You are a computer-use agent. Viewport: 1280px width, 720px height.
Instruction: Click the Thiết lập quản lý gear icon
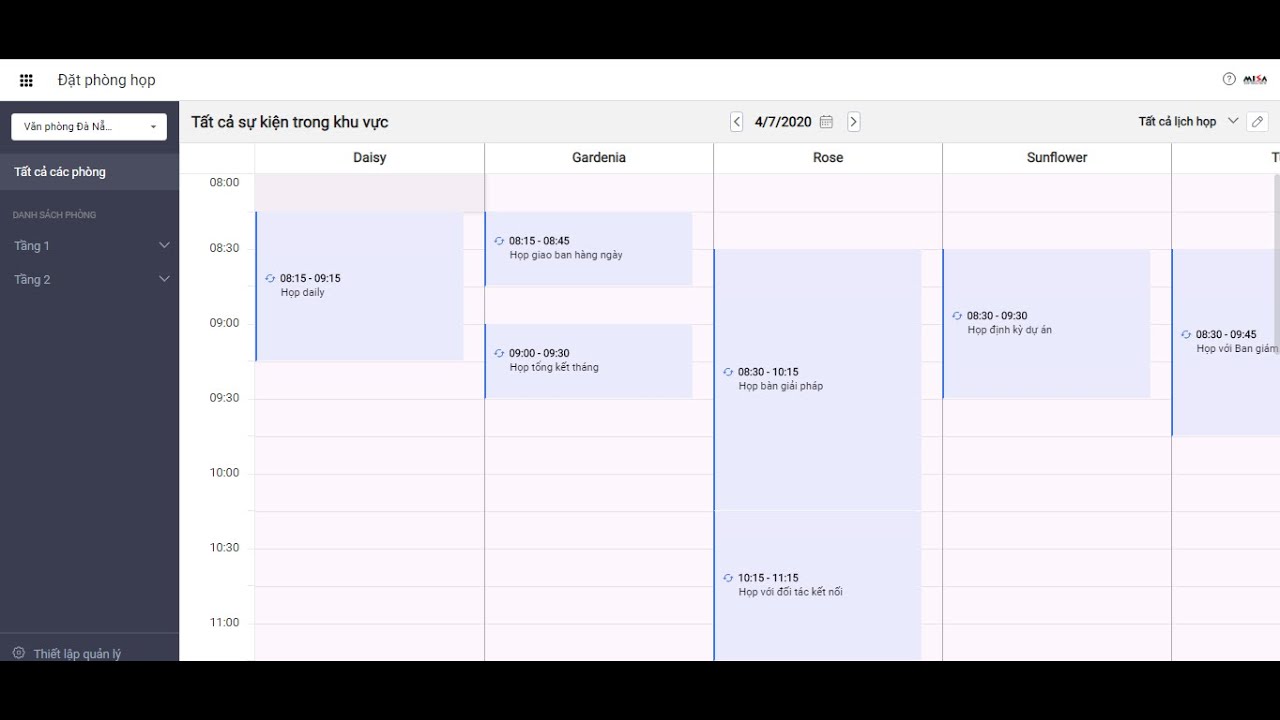(x=19, y=653)
